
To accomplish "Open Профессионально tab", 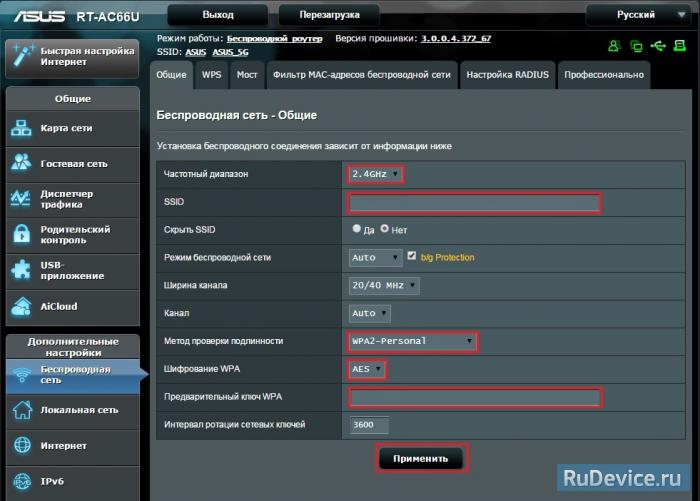I will tap(604, 75).
